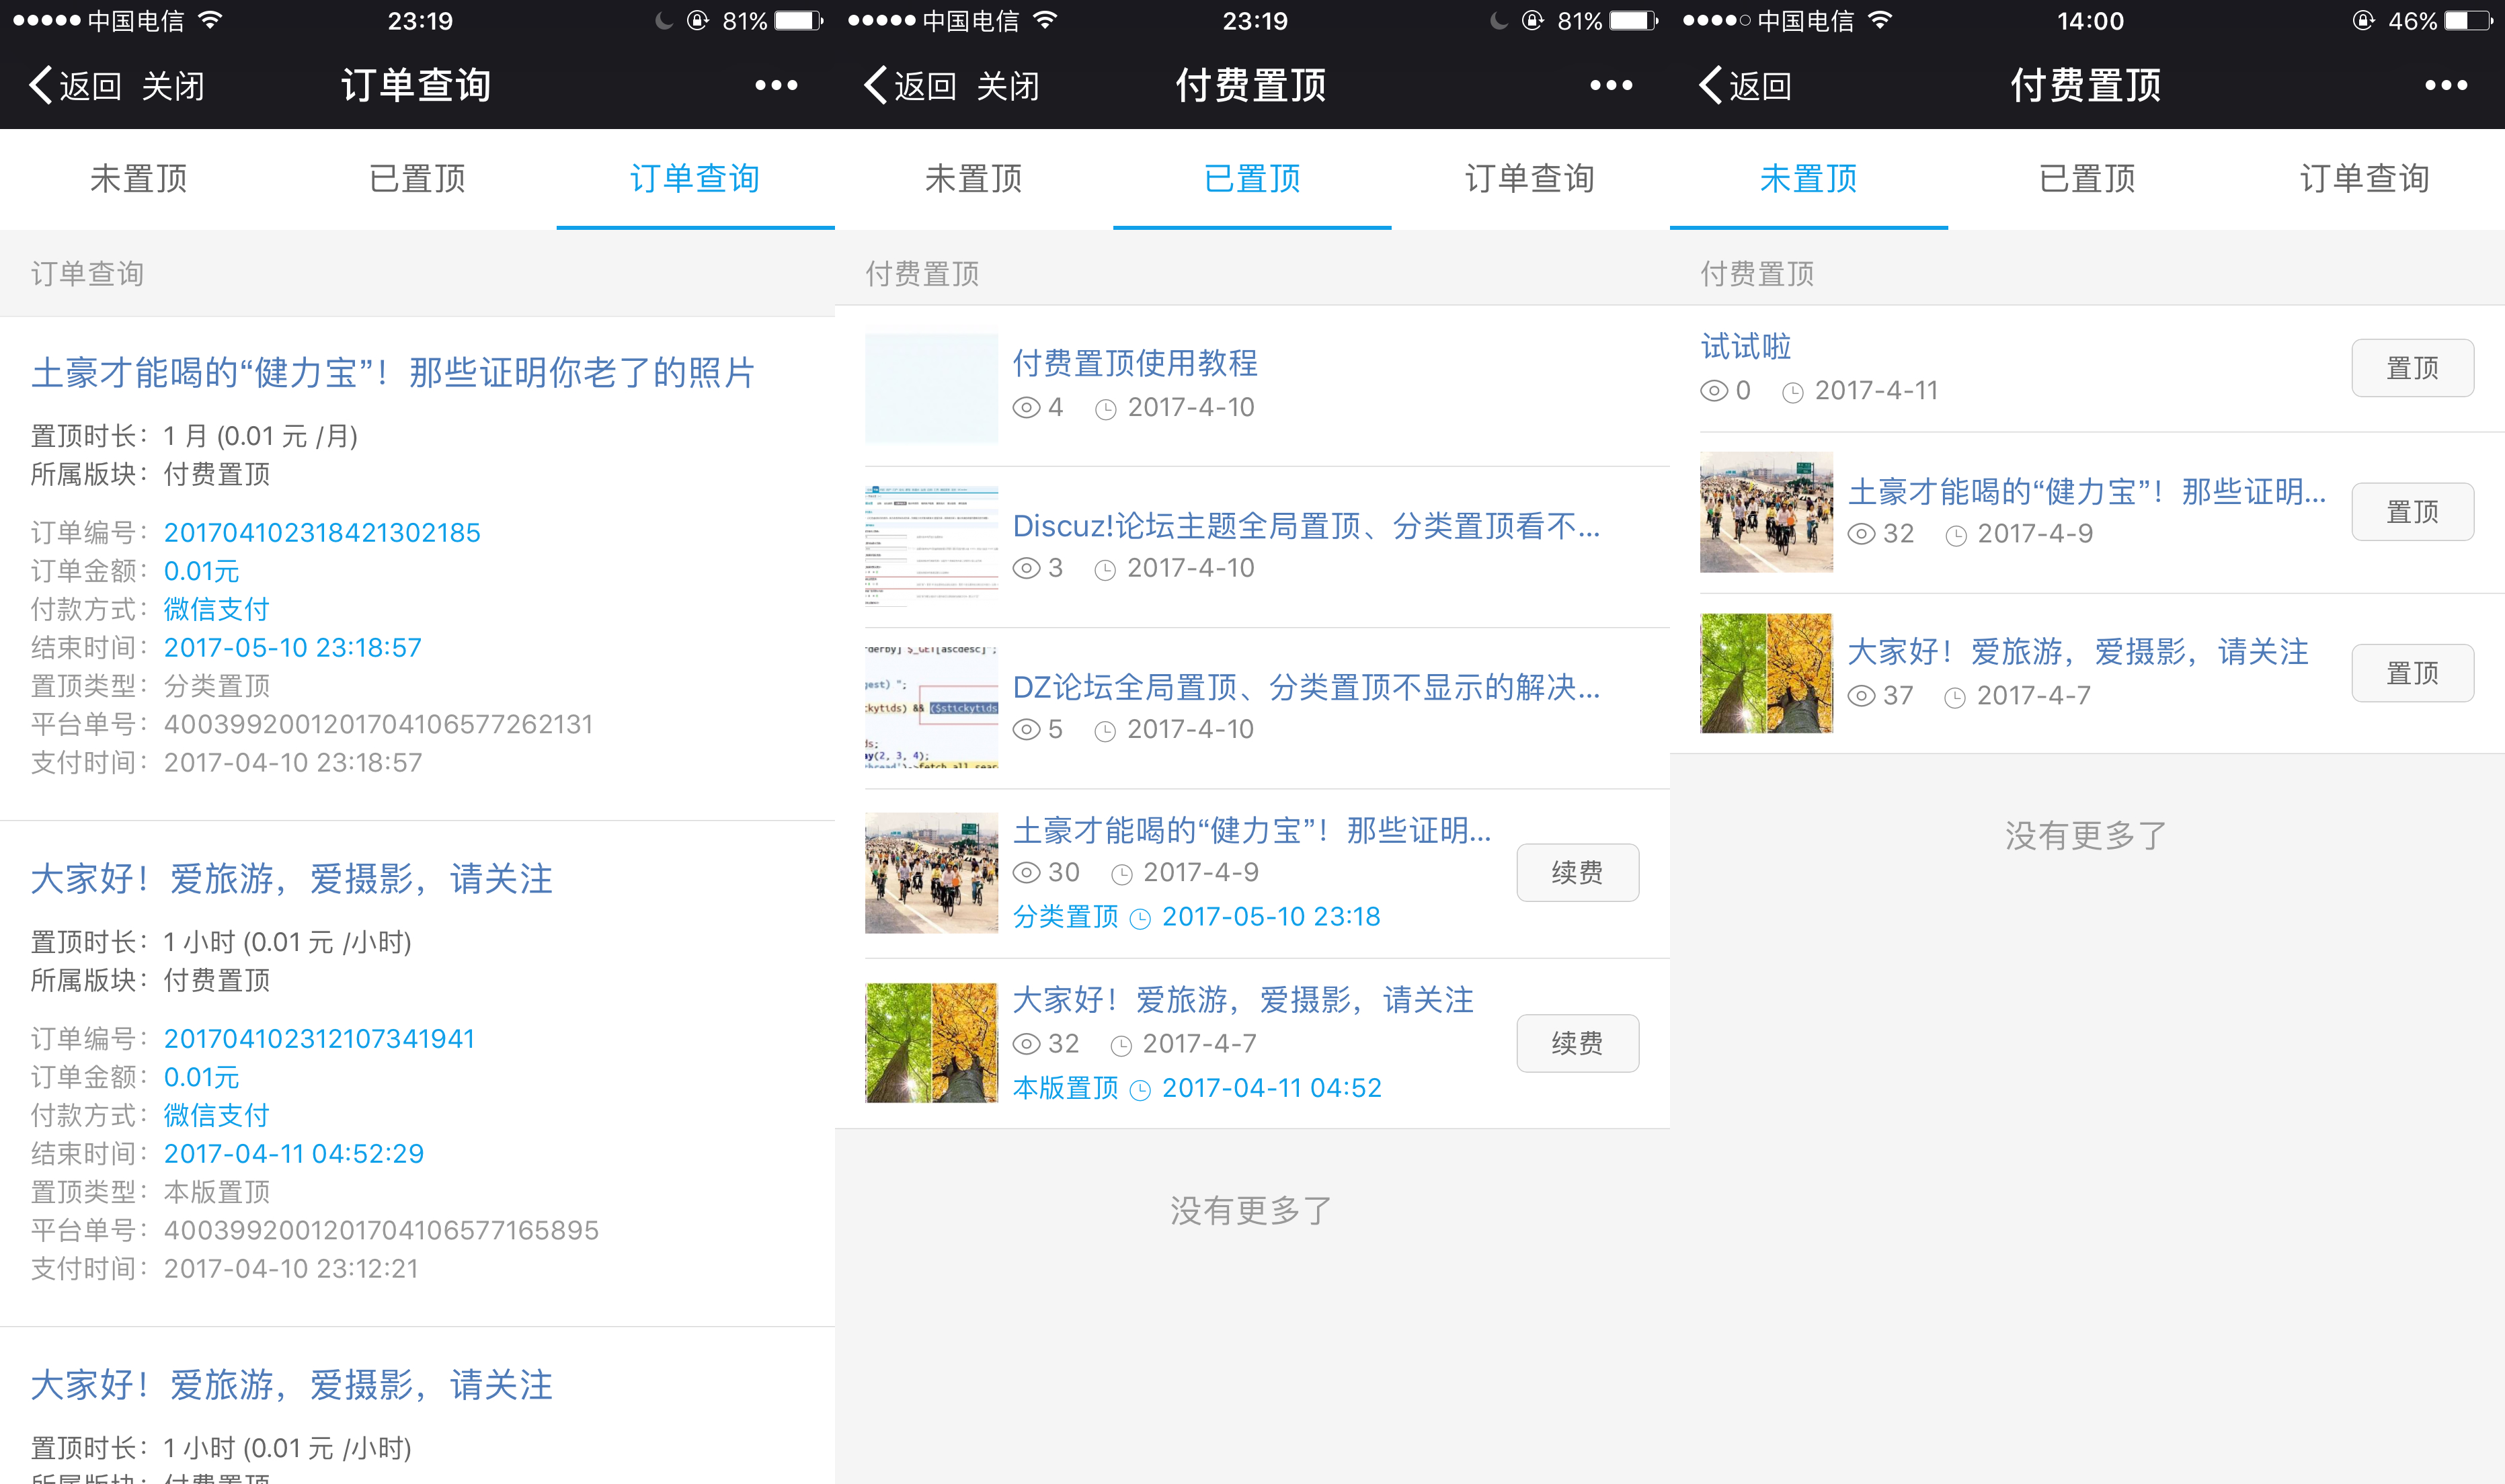Open 订单查询 tab on right screen

coord(2365,179)
